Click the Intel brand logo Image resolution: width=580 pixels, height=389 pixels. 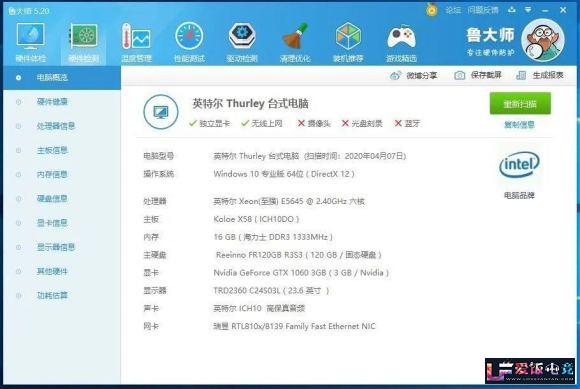[519, 165]
